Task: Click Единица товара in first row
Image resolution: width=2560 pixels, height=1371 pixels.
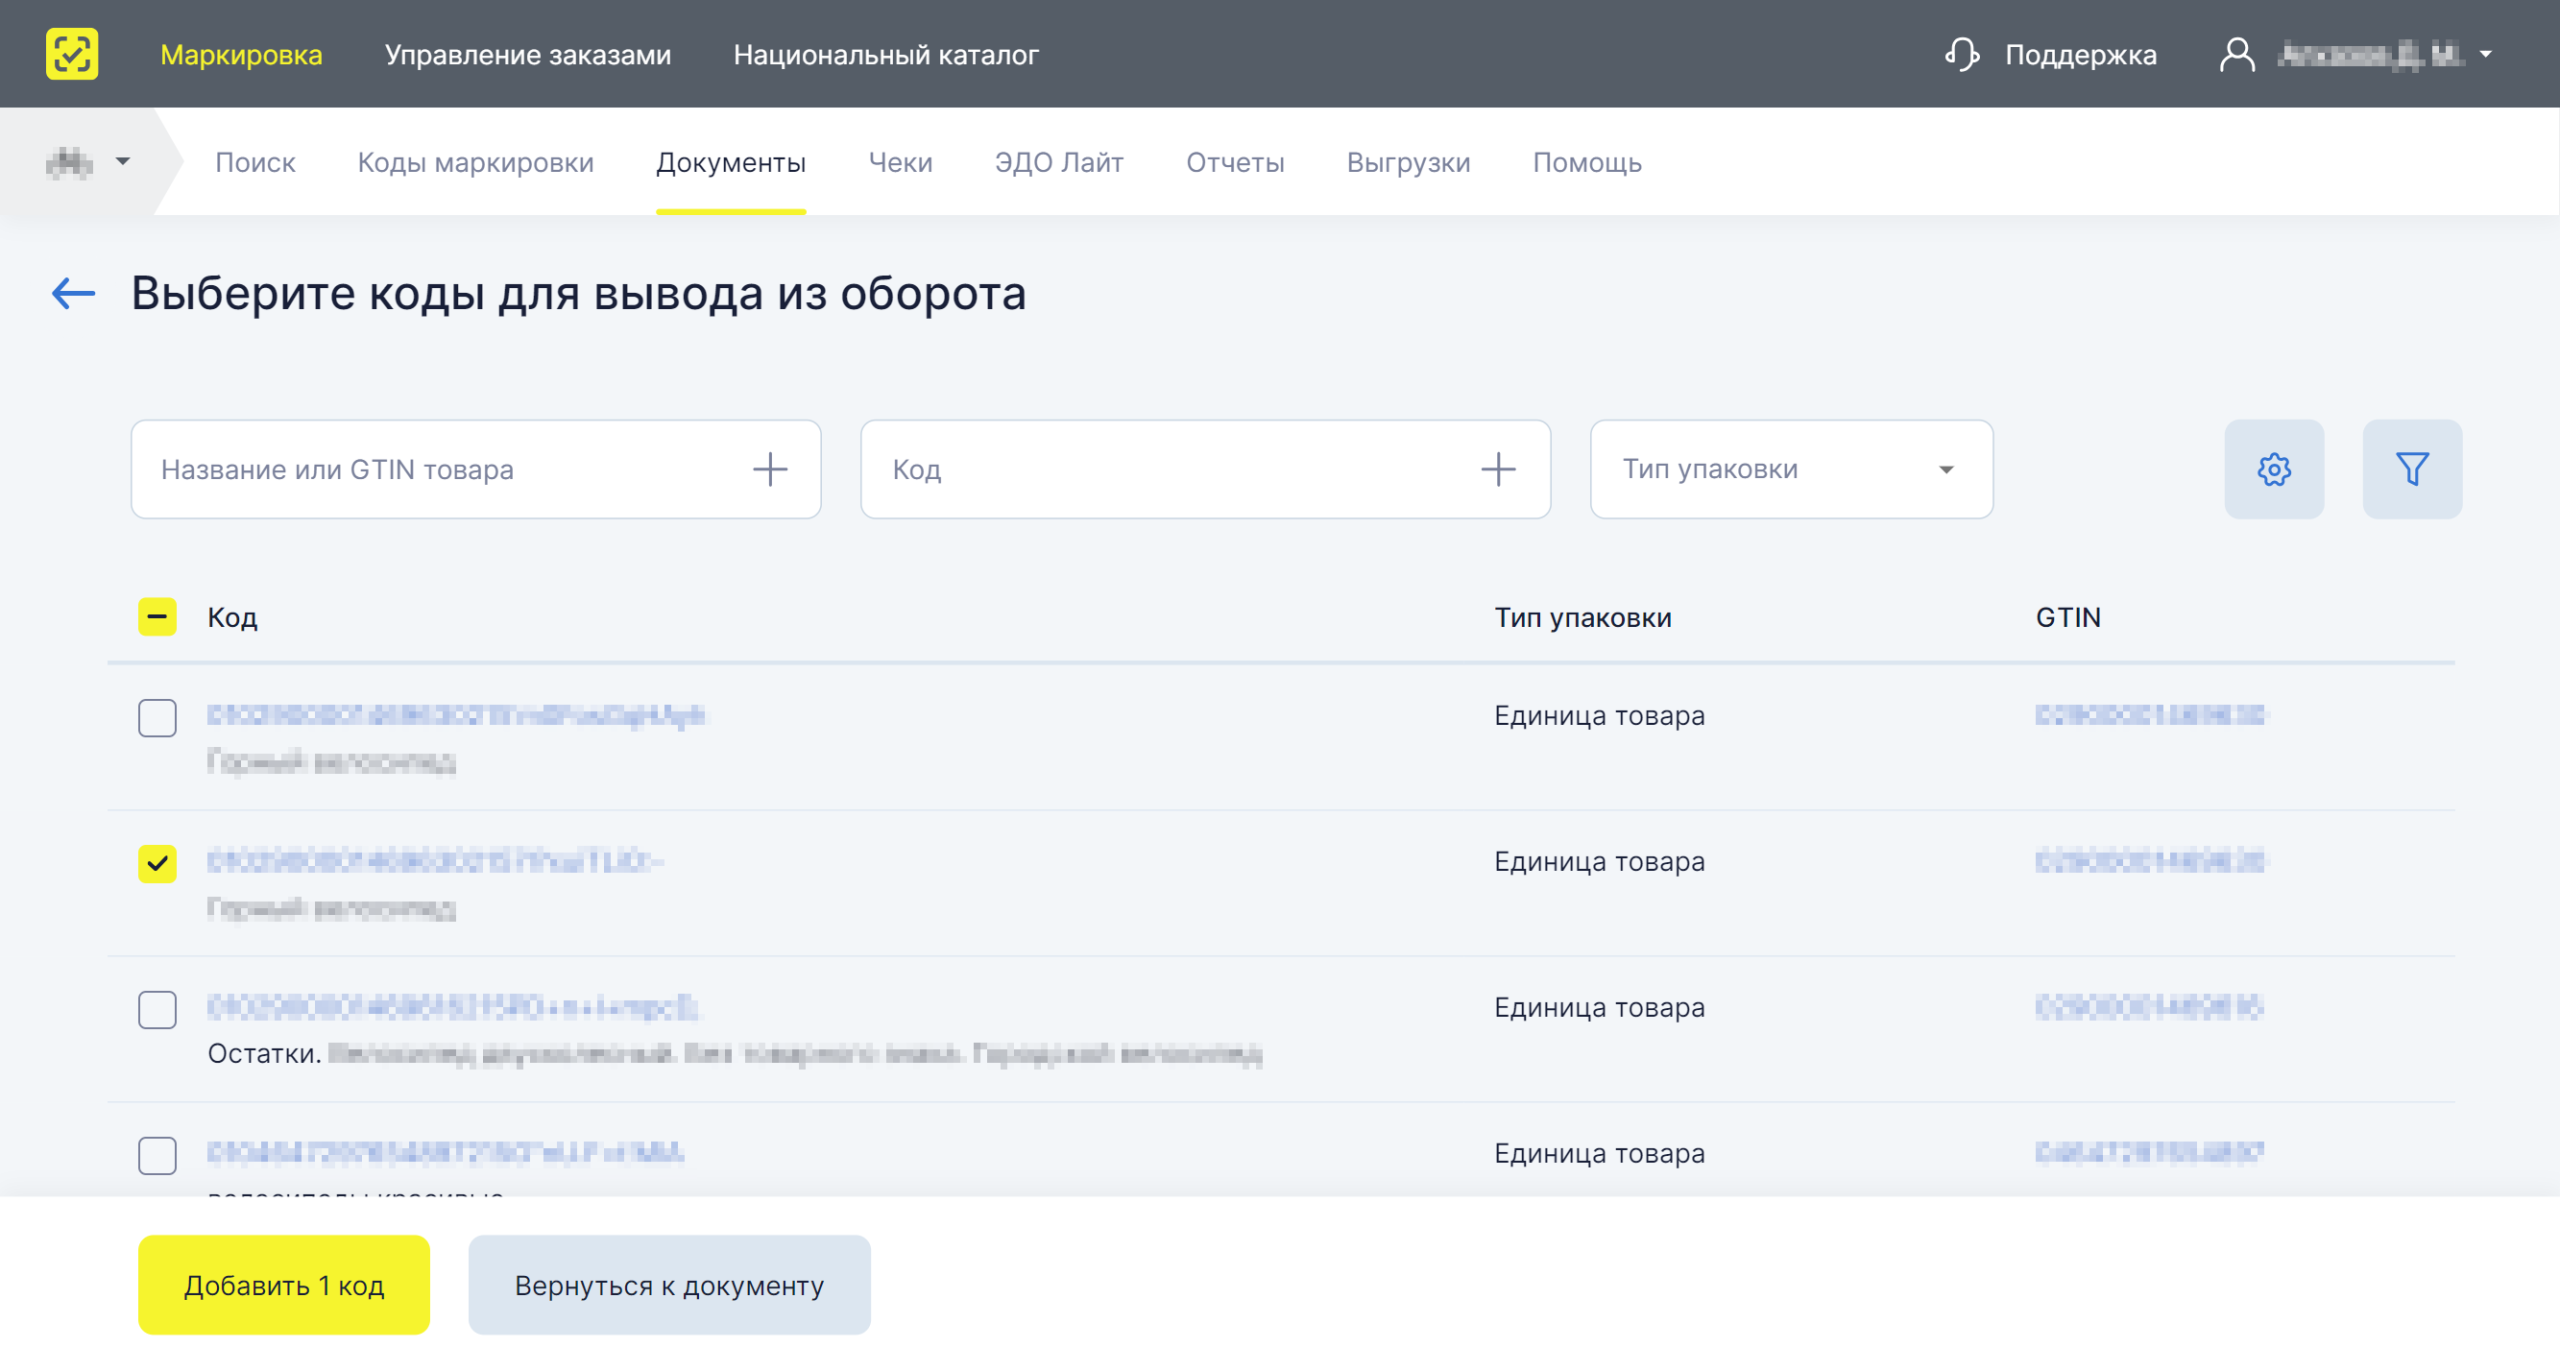Action: [1599, 715]
